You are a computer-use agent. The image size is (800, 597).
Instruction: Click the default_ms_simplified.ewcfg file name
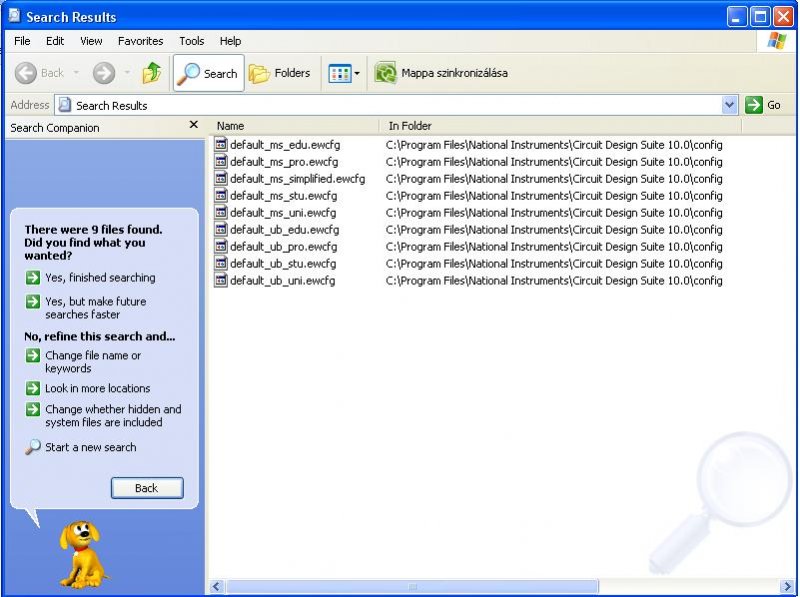pyautogui.click(x=297, y=179)
